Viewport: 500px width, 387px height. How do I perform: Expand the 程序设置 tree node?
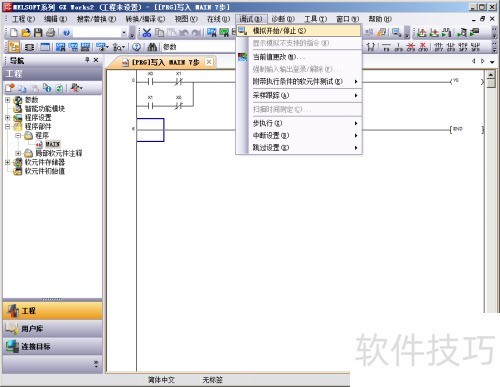click(x=8, y=117)
